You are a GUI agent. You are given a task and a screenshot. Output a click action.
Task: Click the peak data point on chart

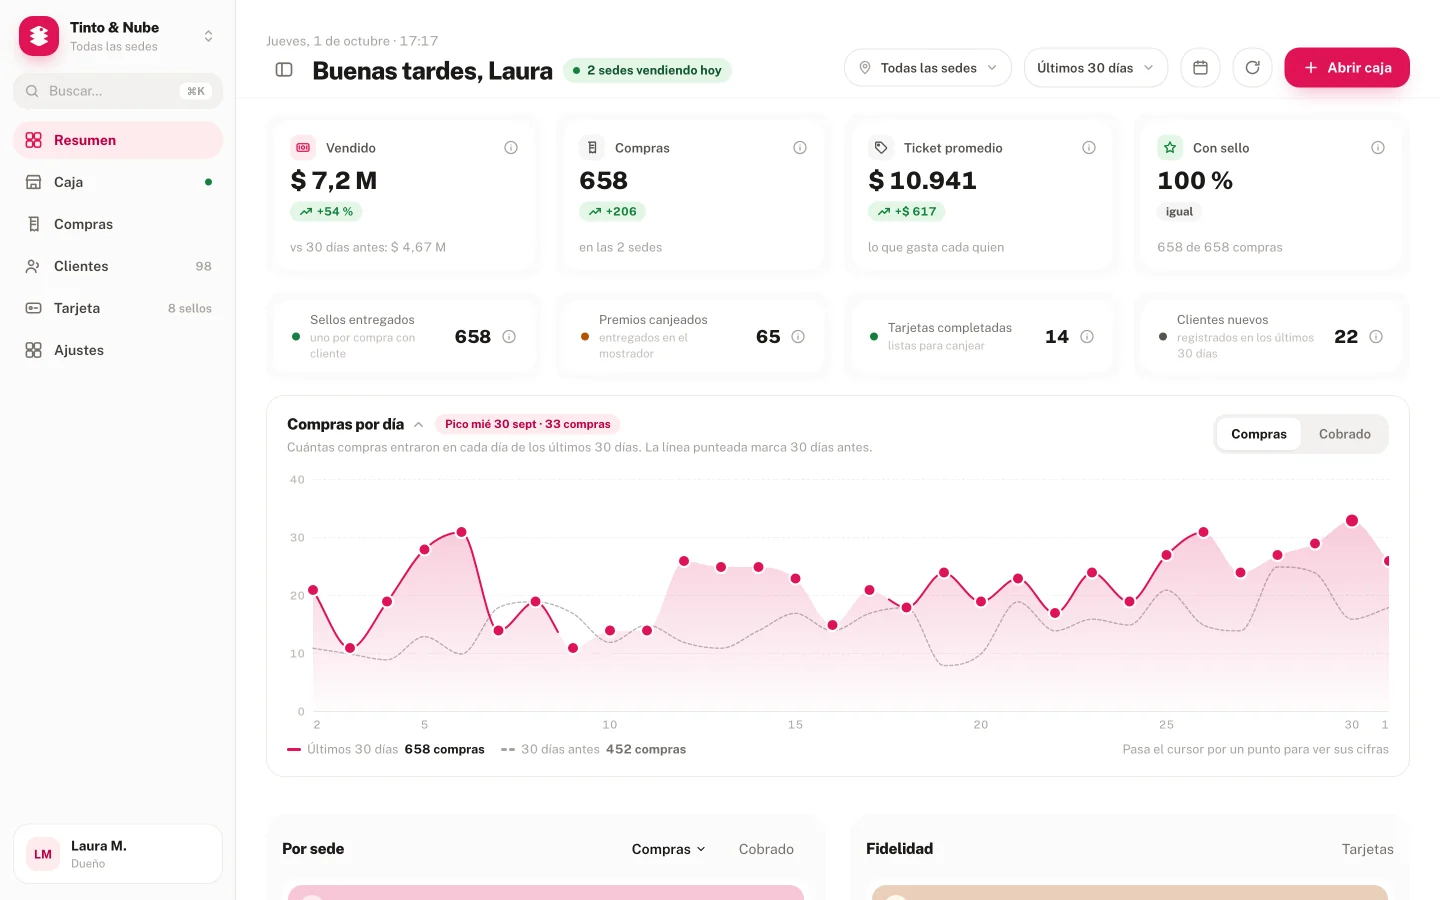1352,520
